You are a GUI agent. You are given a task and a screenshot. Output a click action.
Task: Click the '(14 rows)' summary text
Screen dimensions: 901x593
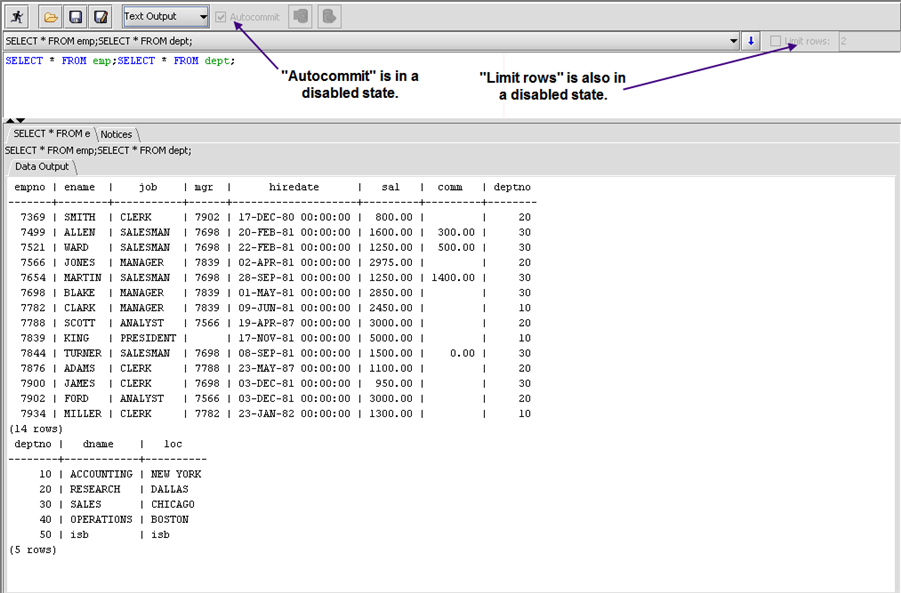pos(36,429)
